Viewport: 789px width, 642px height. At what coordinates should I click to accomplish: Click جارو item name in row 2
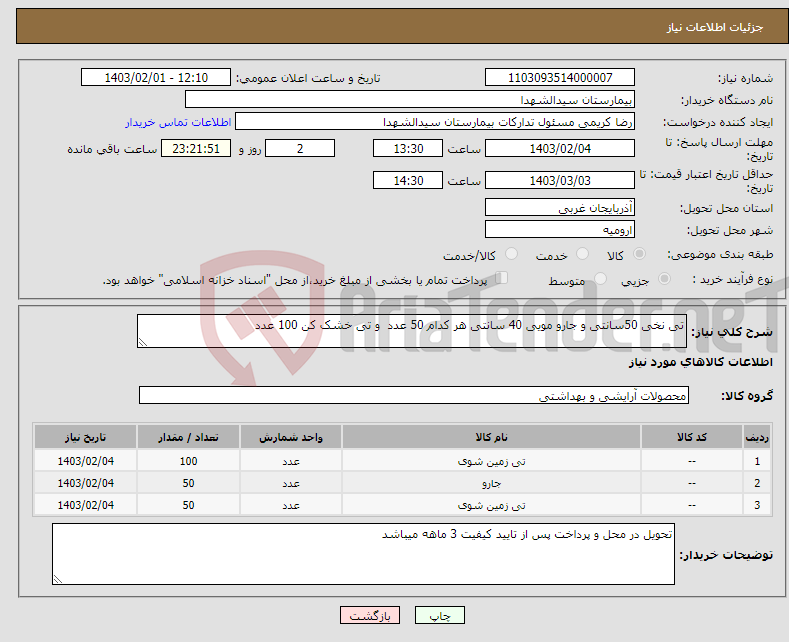(x=491, y=484)
